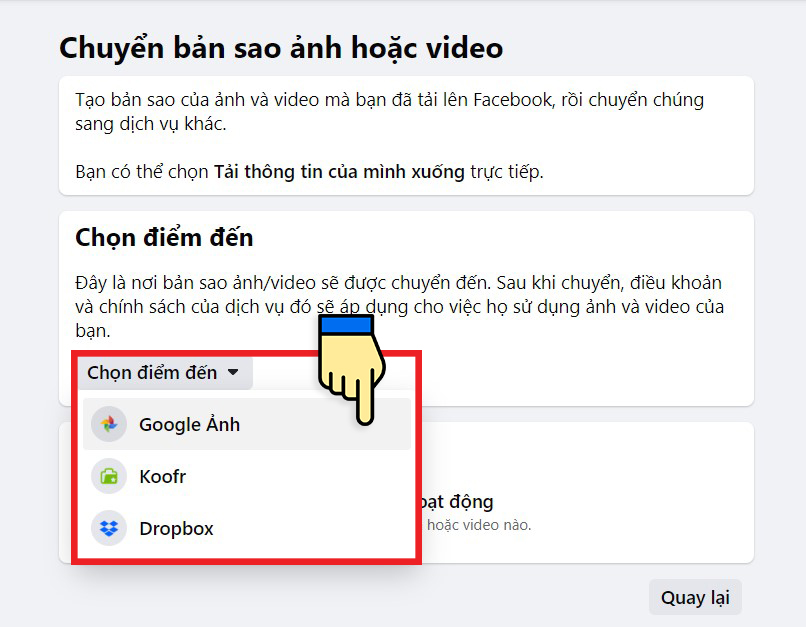The width and height of the screenshot is (806, 627).
Task: Click the hoặc video nào text
Action: pyautogui.click(x=479, y=525)
